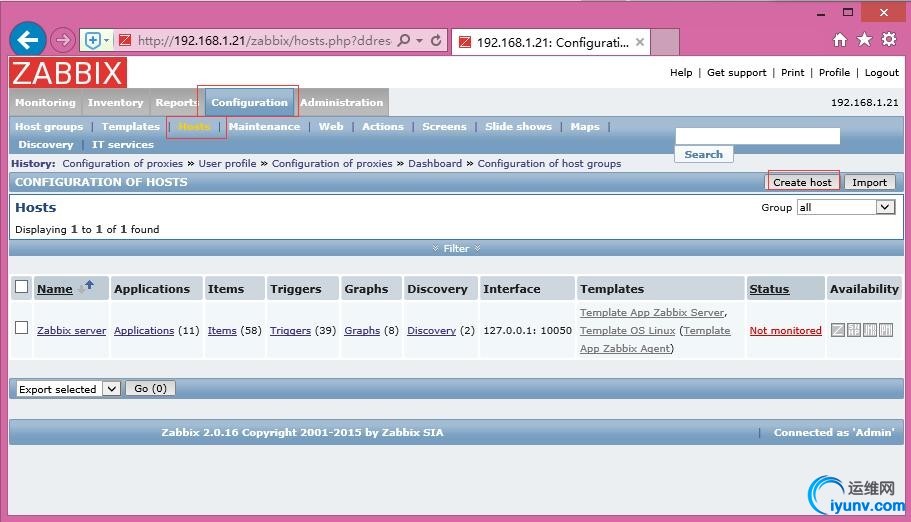
Task: Open the Web submenu
Action: [331, 126]
